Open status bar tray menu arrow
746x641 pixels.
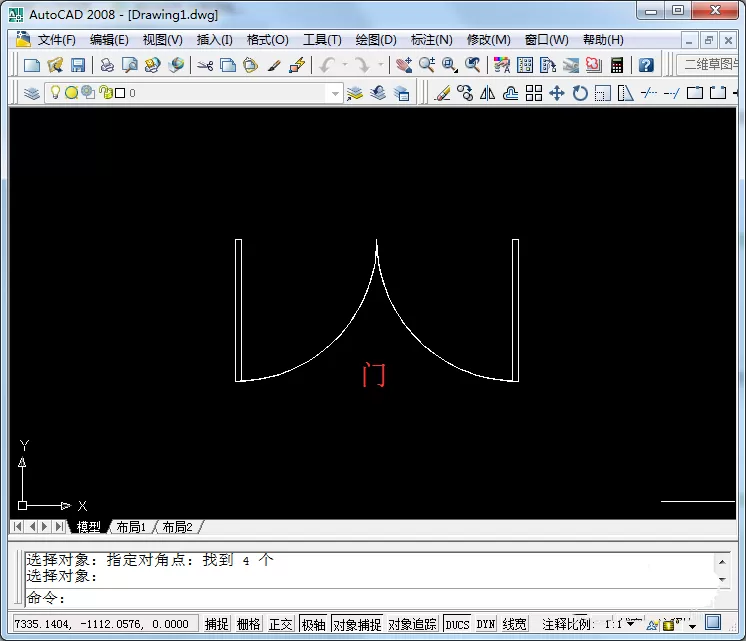(x=692, y=626)
